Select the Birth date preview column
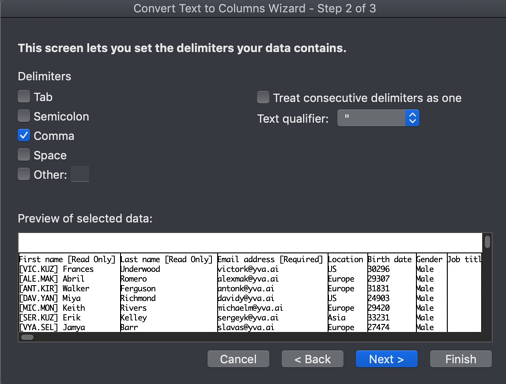The width and height of the screenshot is (506, 384). pos(391,293)
